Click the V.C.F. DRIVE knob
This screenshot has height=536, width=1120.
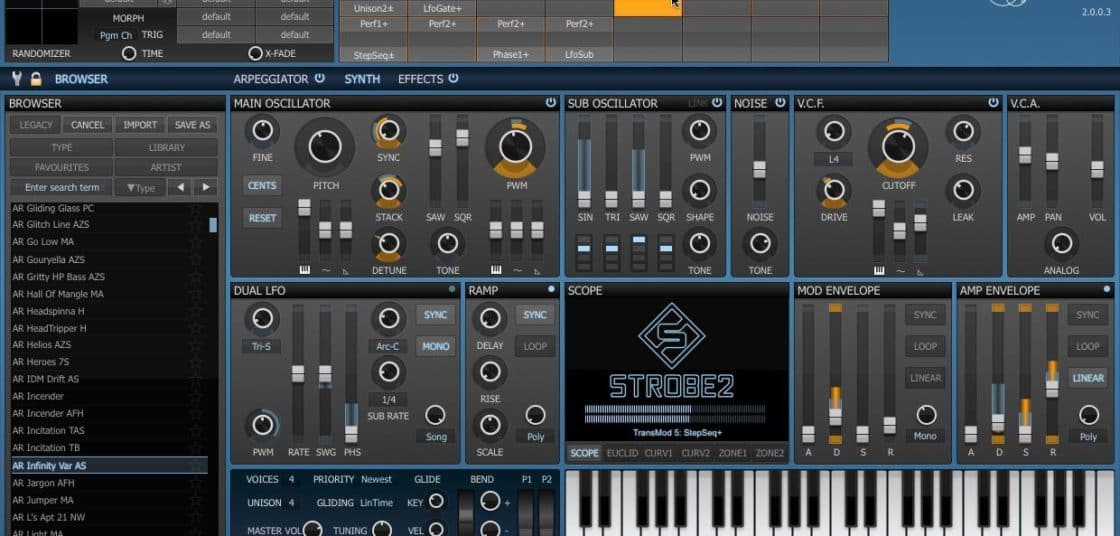point(834,191)
